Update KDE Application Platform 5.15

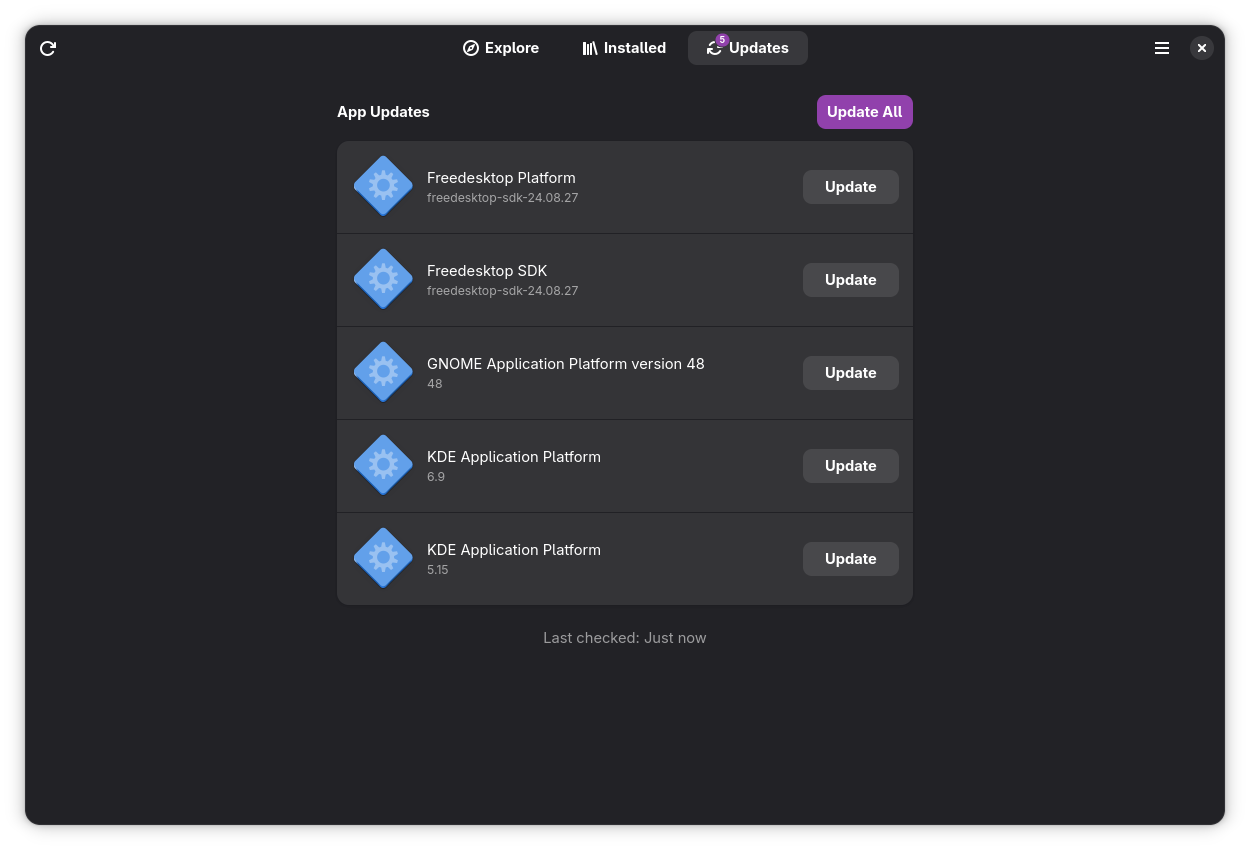(851, 559)
